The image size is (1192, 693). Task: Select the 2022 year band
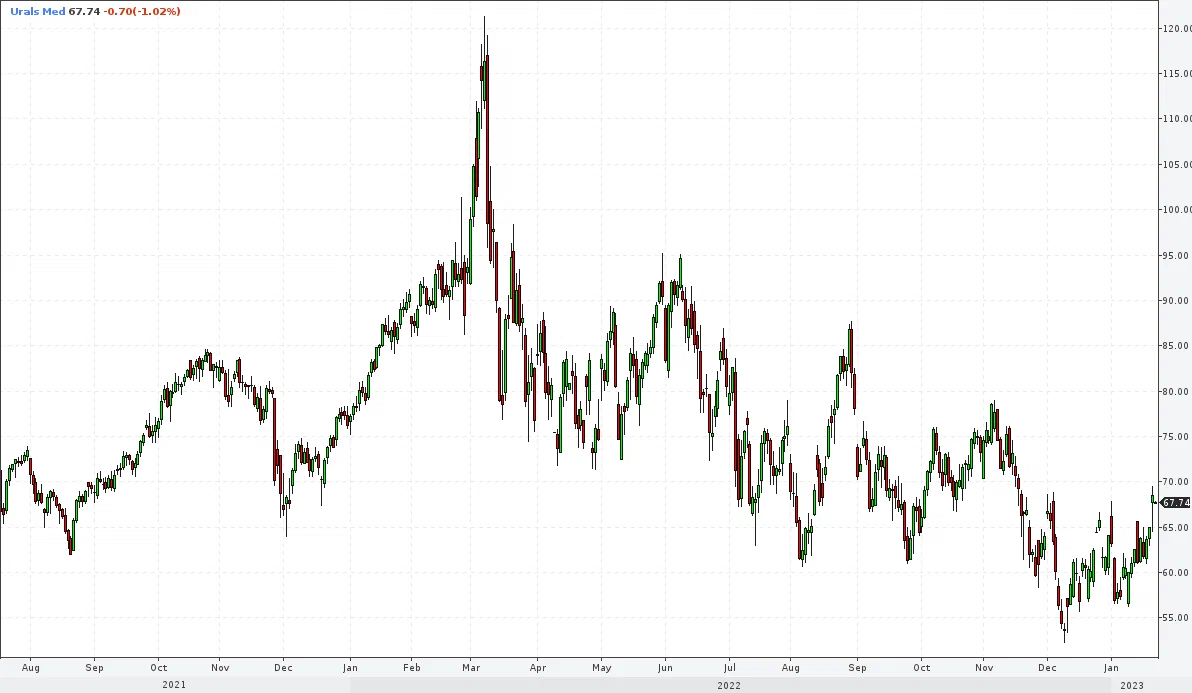729,685
